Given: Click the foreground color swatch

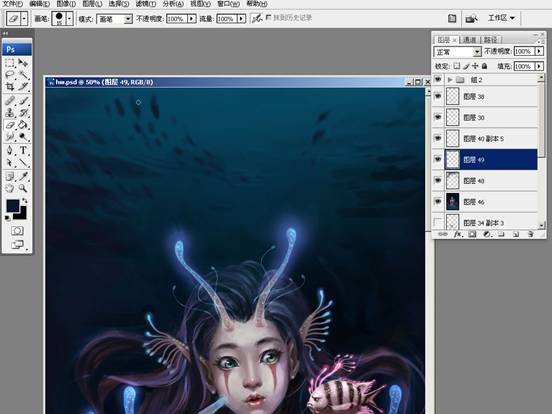Looking at the screenshot, I should (x=13, y=206).
